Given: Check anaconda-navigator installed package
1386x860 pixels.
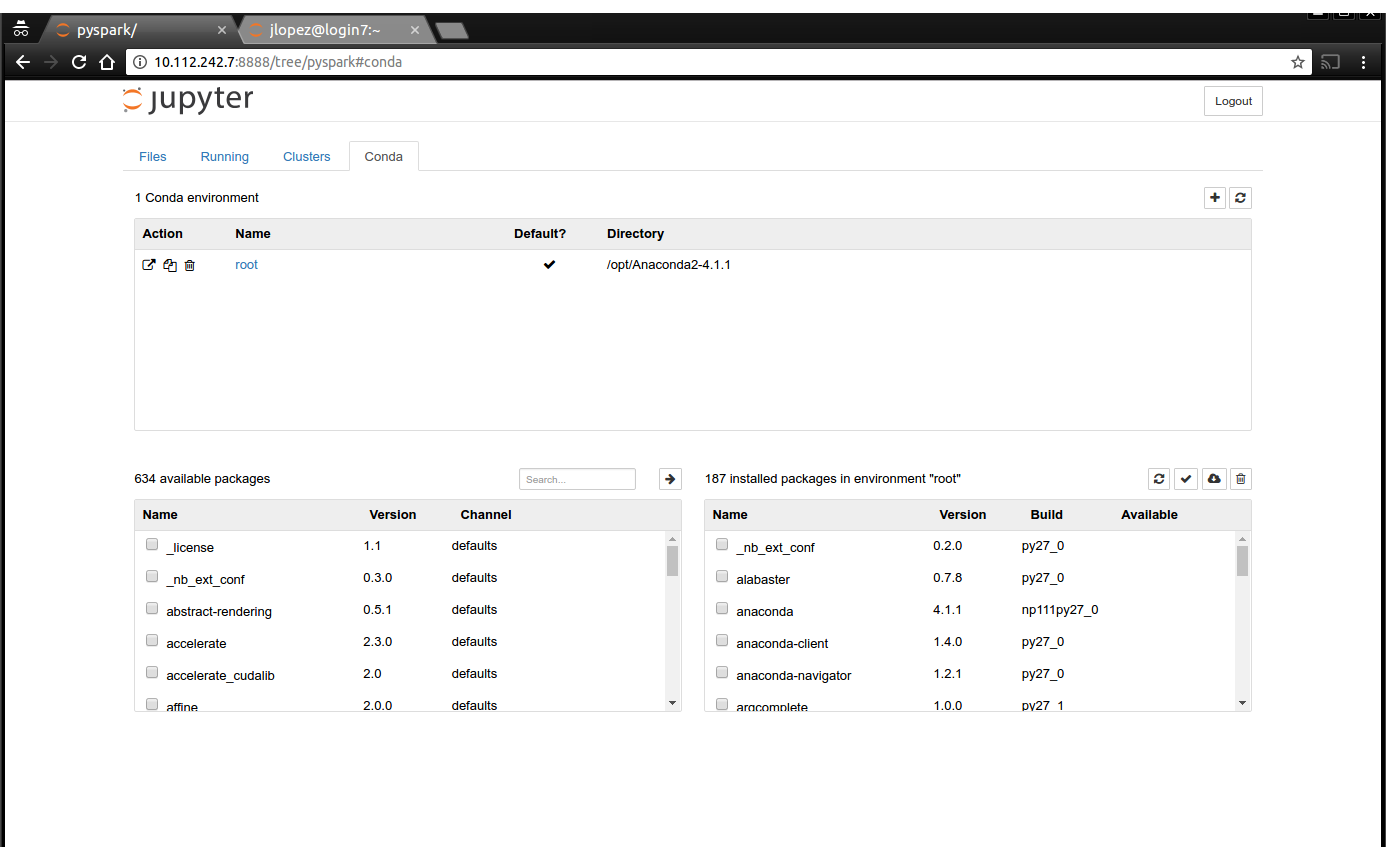Looking at the screenshot, I should coord(722,673).
